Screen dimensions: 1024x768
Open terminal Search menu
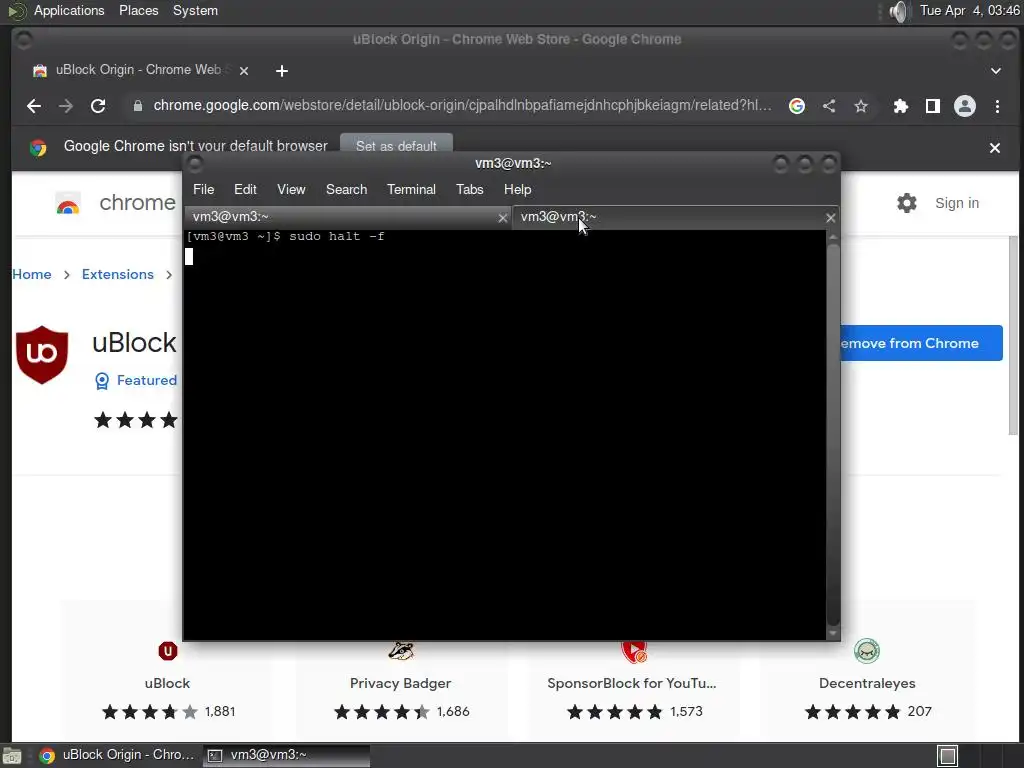pos(346,189)
